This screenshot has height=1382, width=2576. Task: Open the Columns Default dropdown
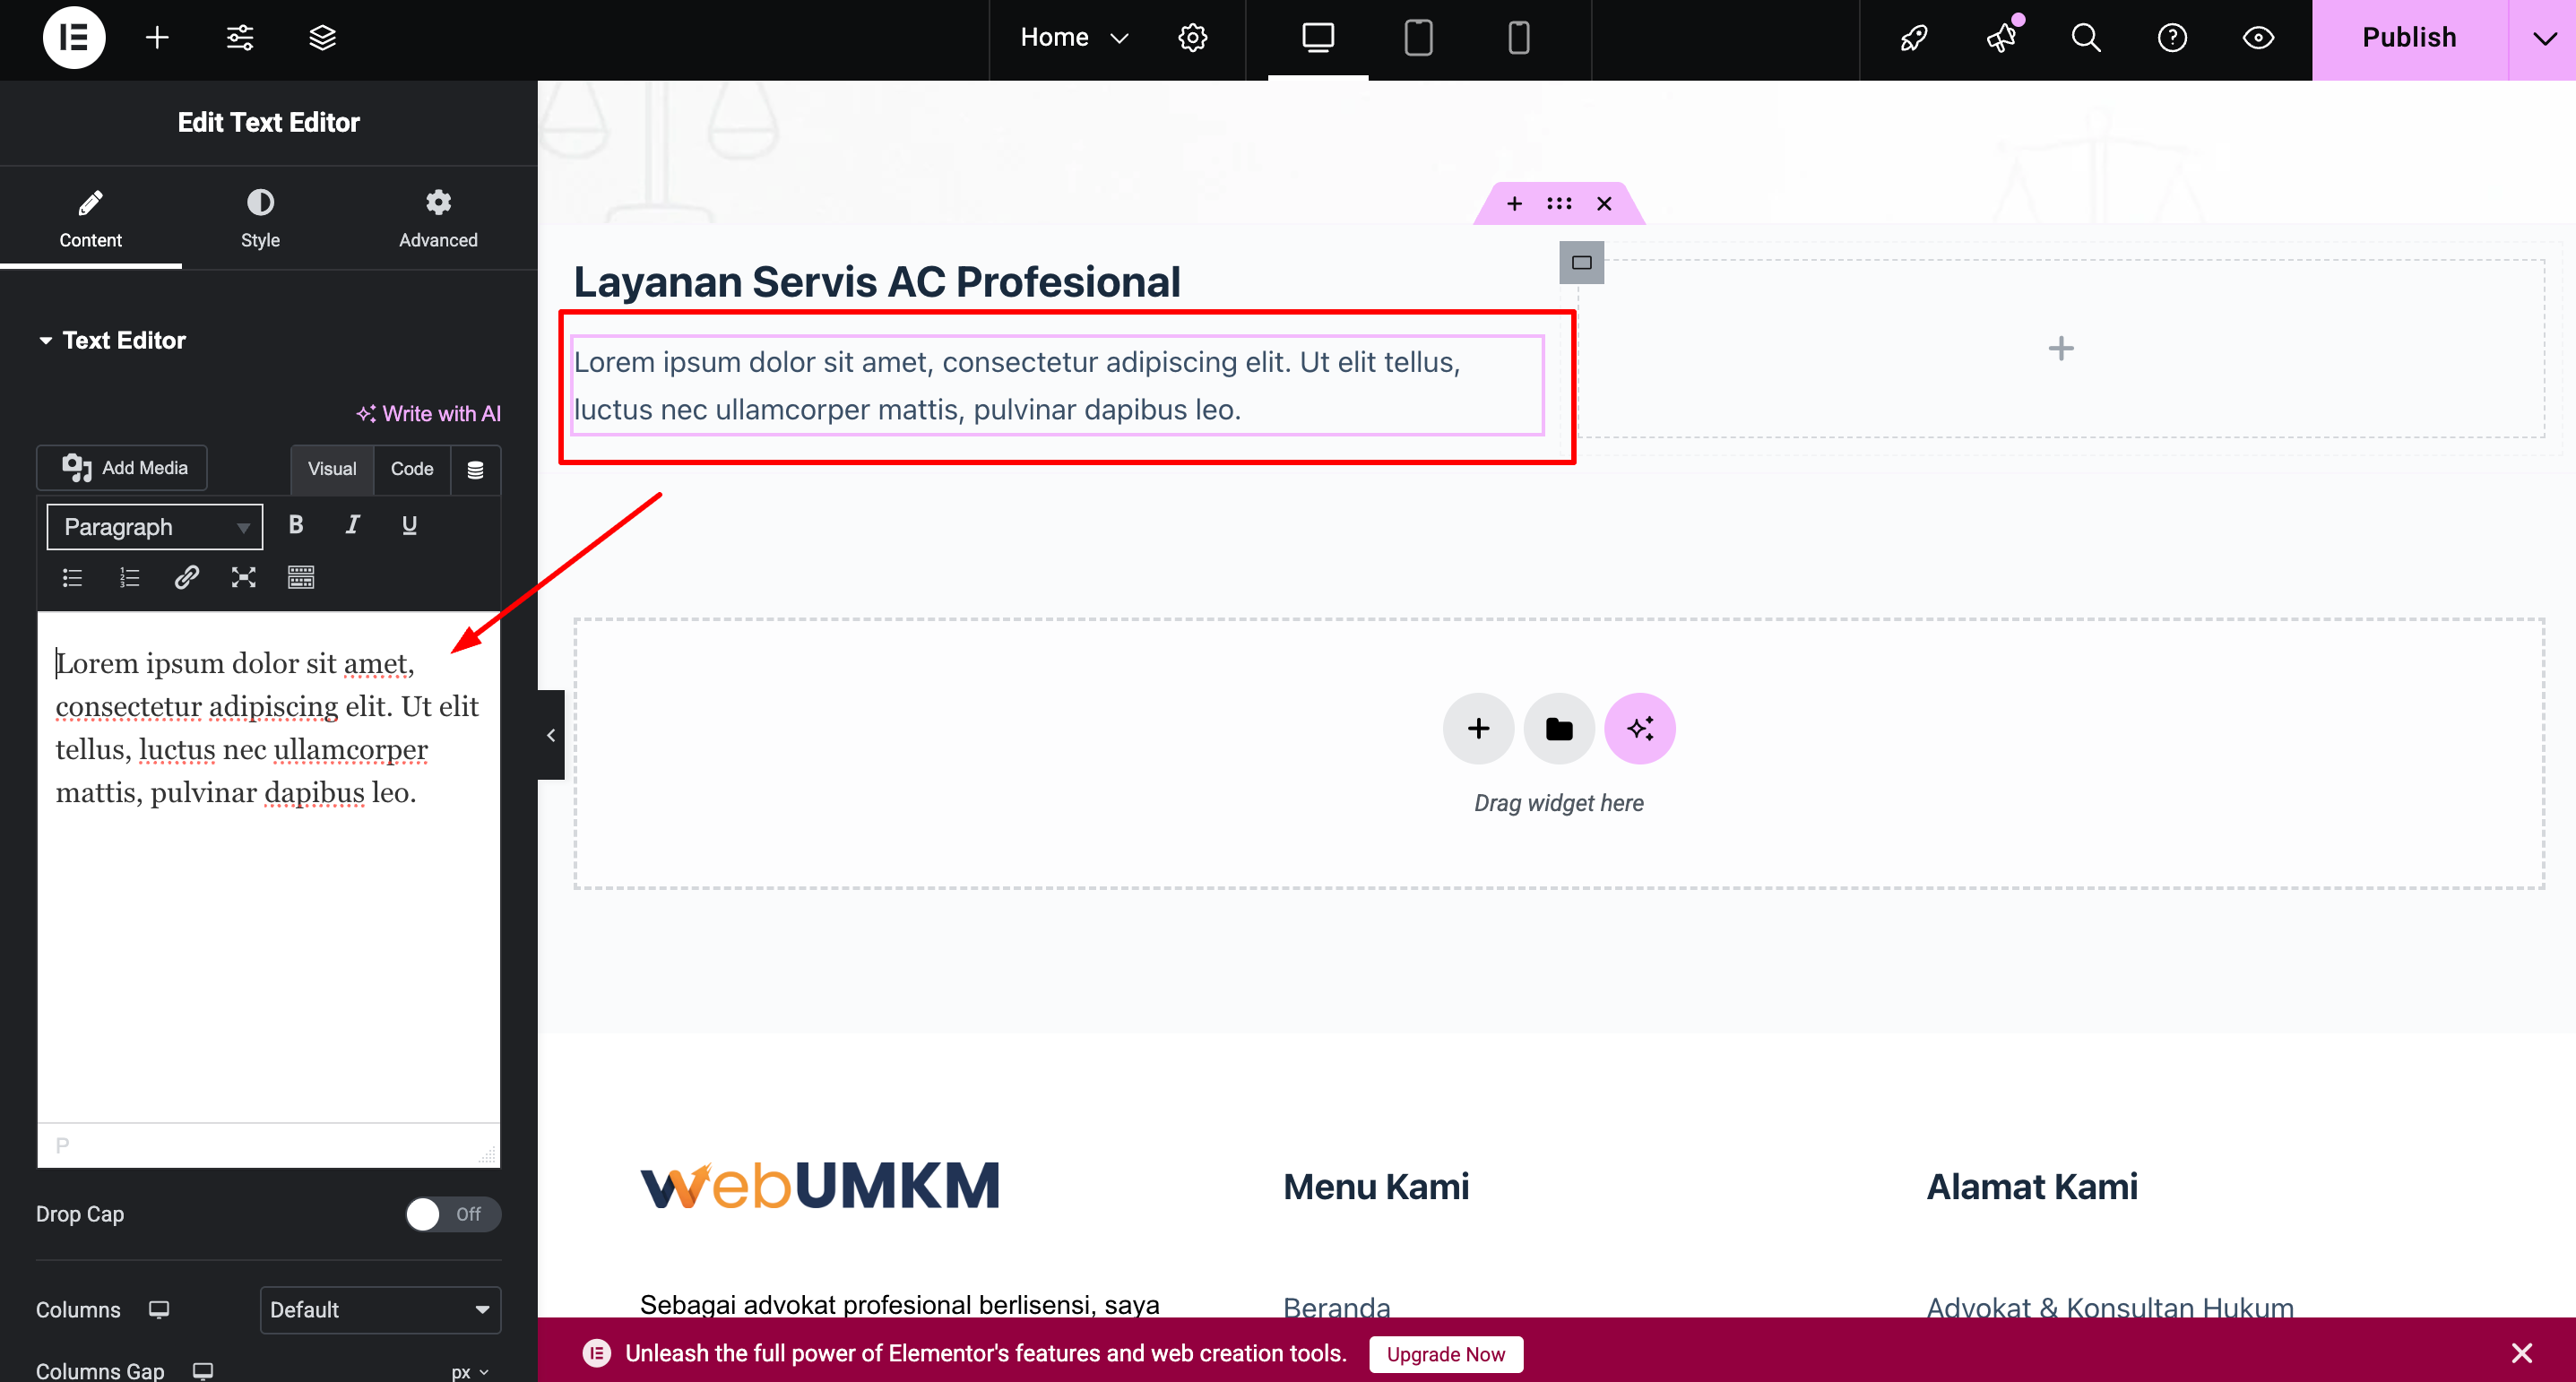pos(380,1310)
